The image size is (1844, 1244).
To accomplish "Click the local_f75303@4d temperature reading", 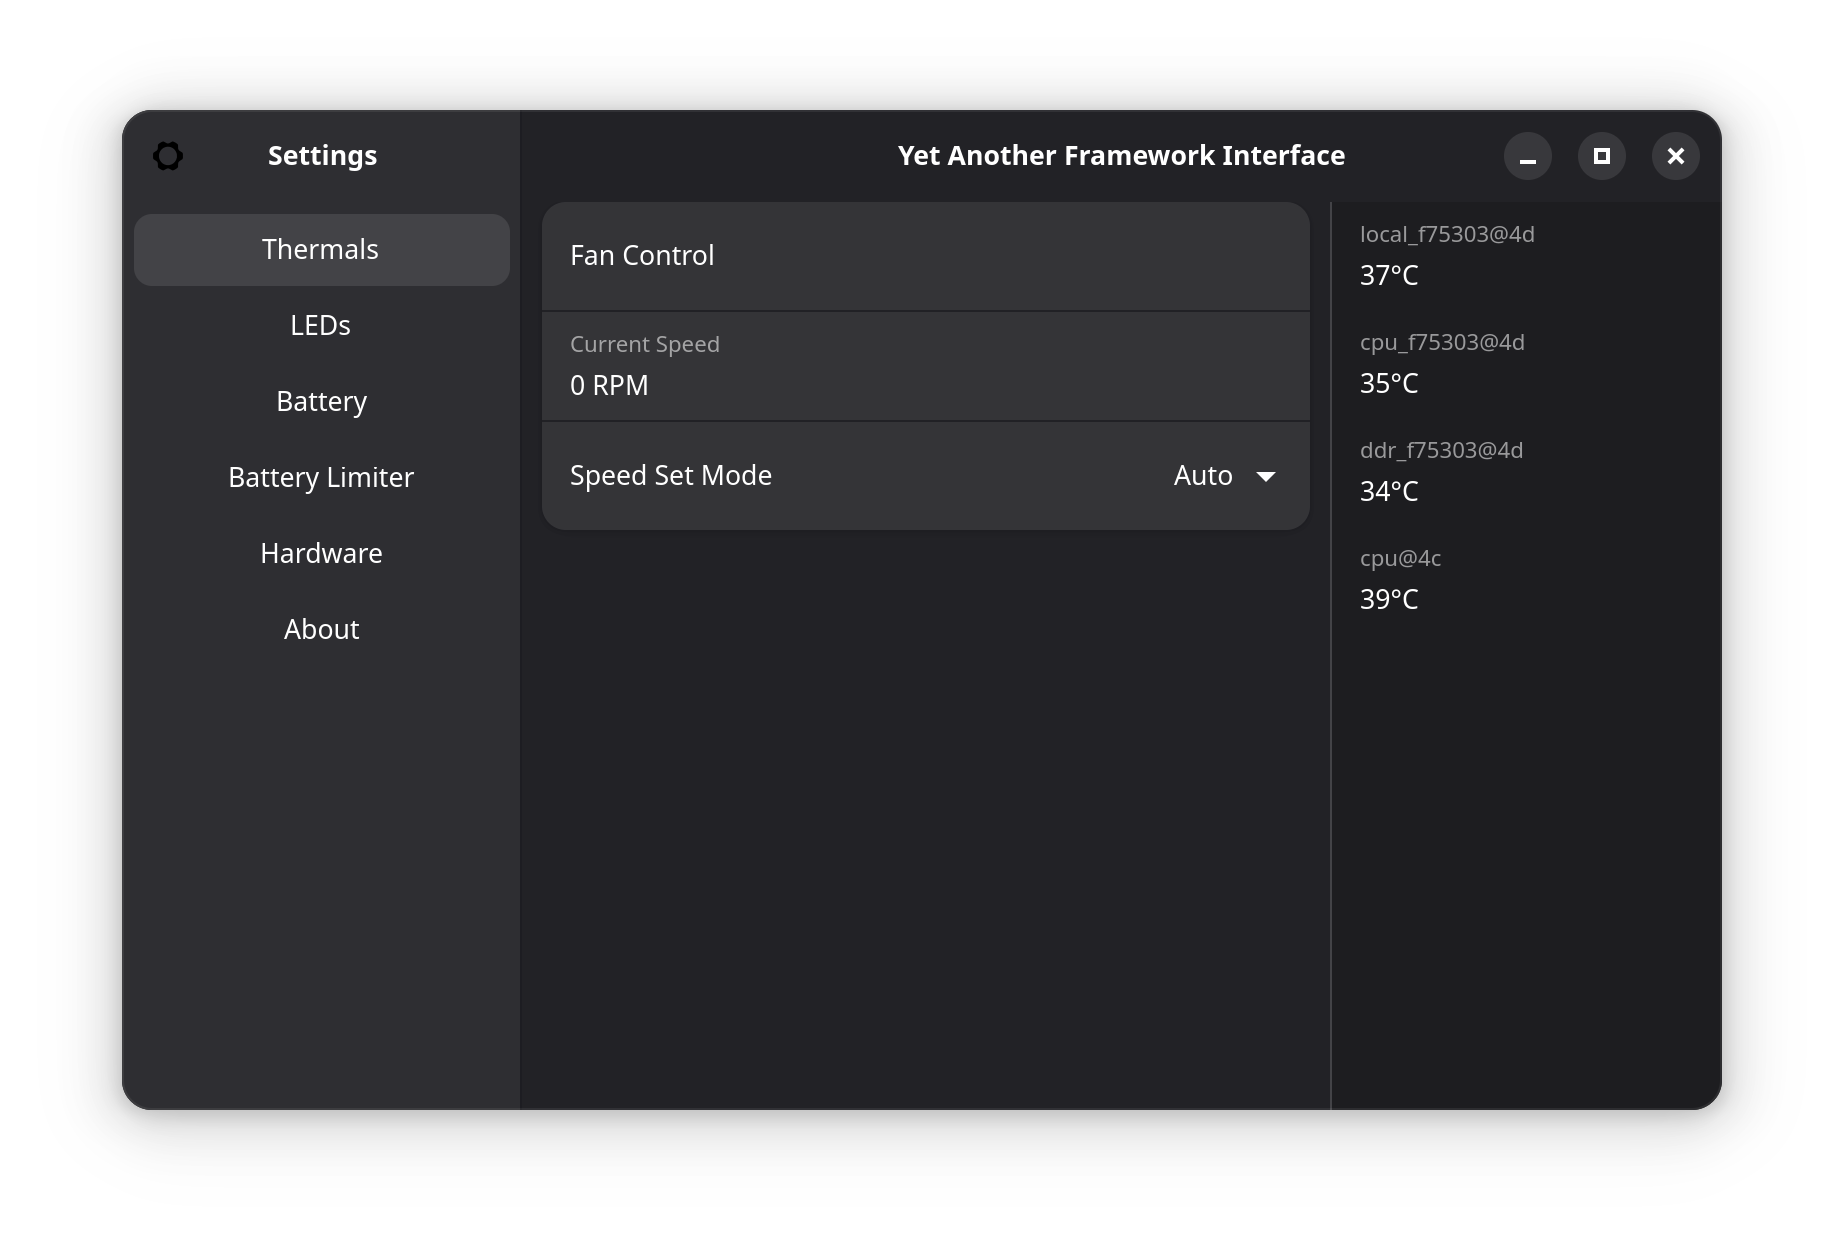I will [1389, 275].
